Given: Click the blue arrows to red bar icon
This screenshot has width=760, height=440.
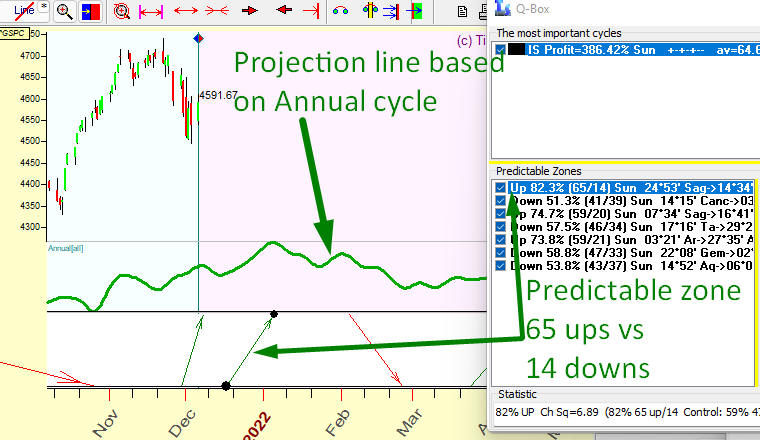Looking at the screenshot, I should 391,11.
